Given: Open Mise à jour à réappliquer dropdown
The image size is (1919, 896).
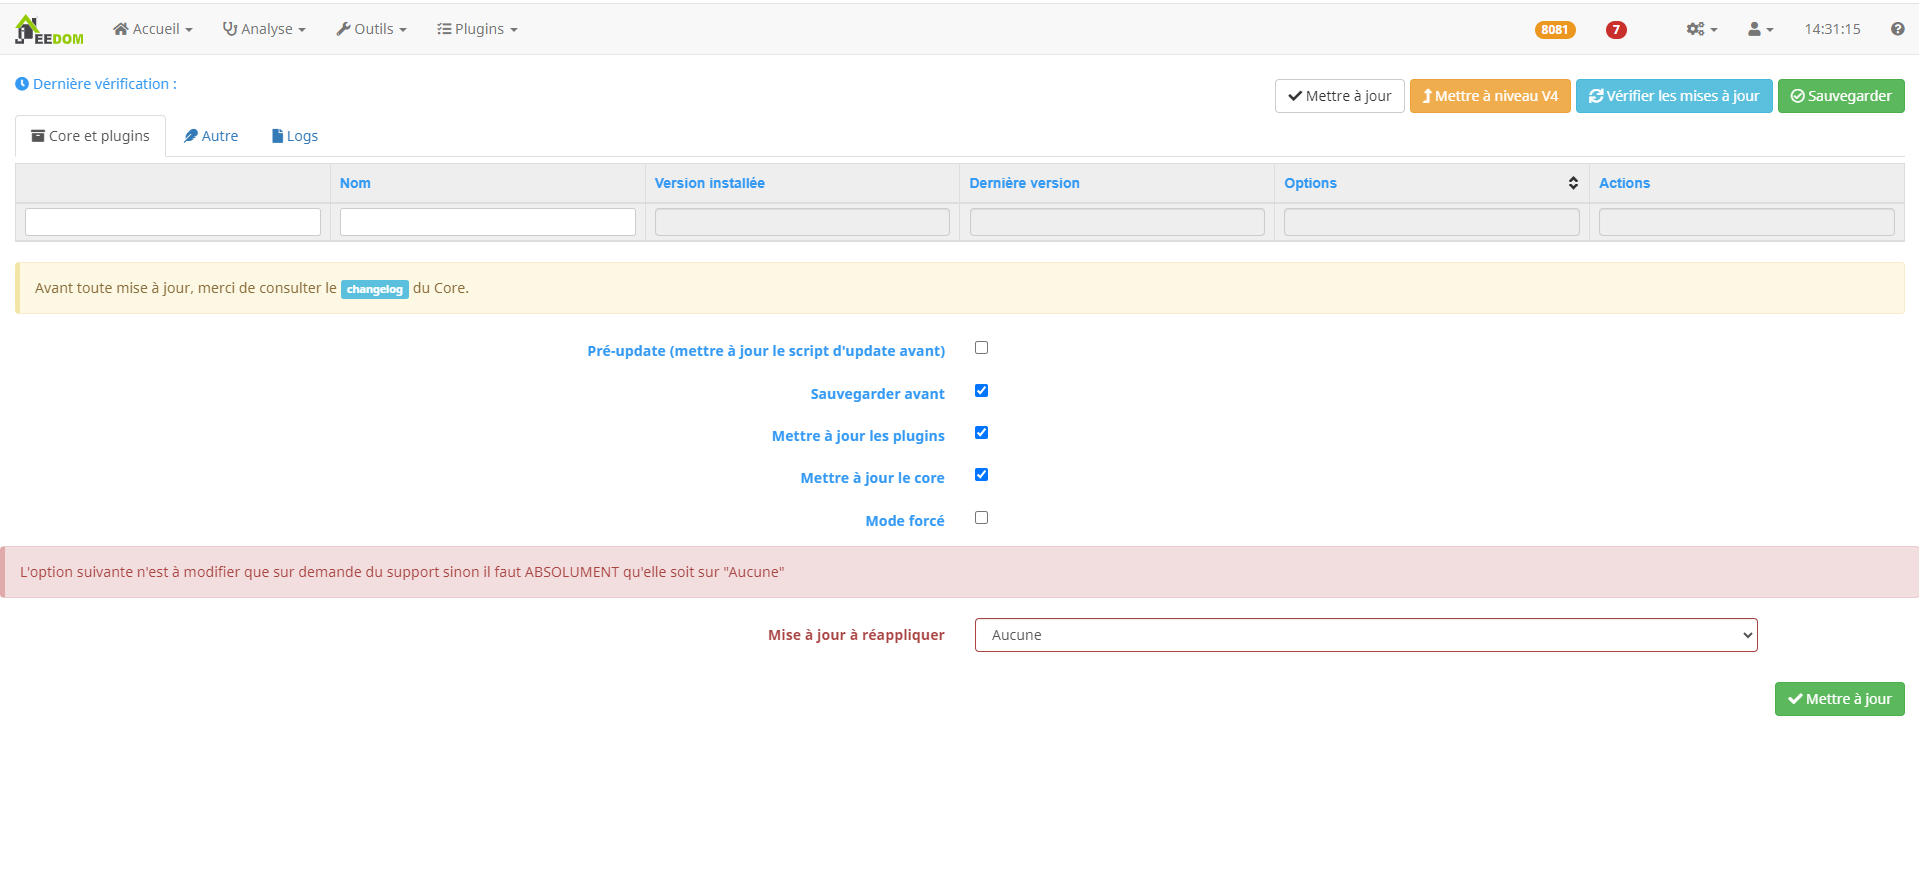Looking at the screenshot, I should click(1366, 635).
